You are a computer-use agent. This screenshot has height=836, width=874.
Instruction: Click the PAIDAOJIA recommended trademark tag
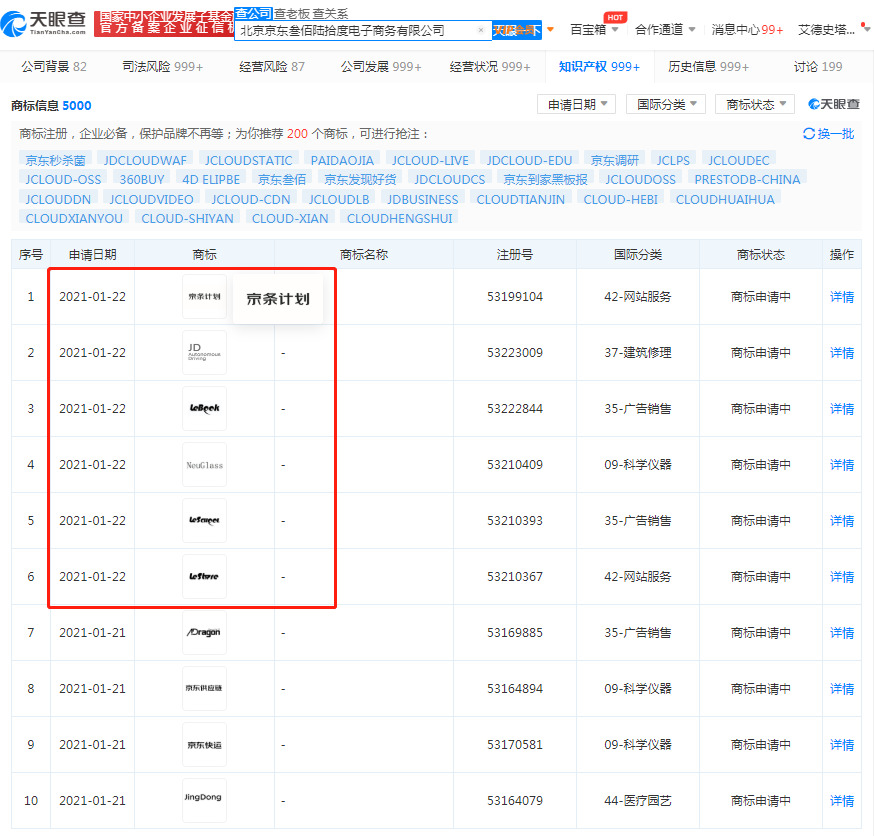342,161
